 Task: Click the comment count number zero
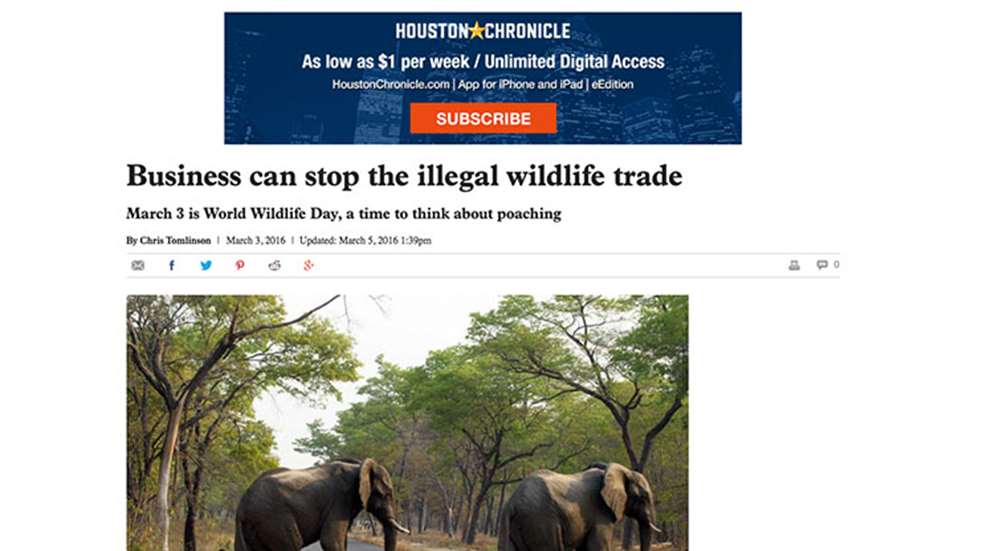coord(836,264)
